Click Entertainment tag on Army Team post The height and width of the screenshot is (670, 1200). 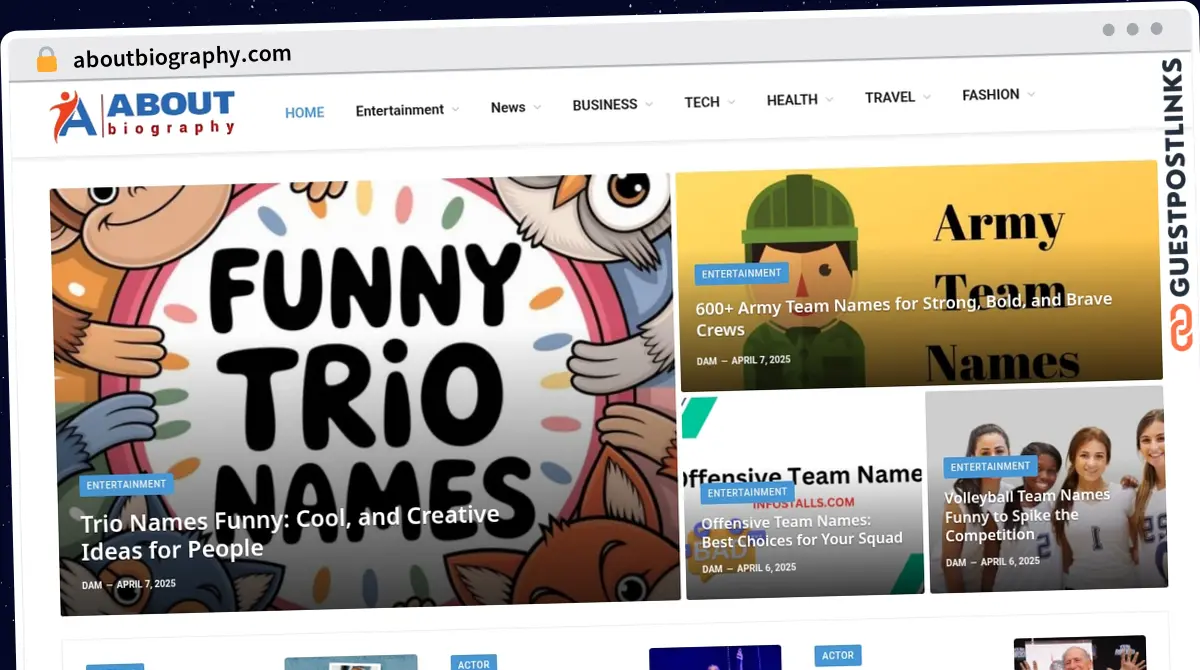[741, 273]
